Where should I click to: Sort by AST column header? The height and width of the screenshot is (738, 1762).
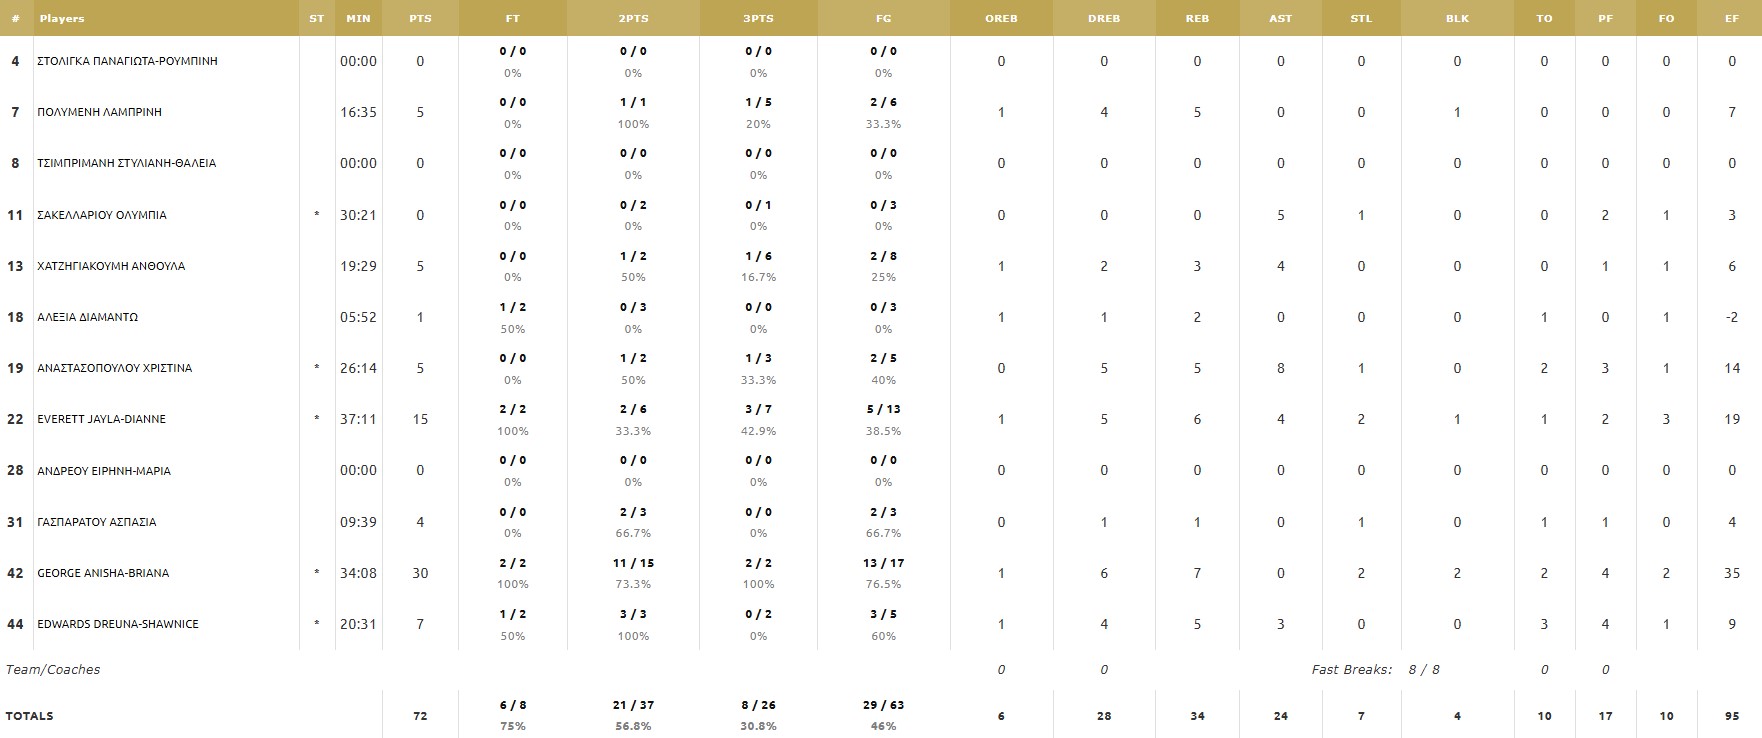point(1280,18)
